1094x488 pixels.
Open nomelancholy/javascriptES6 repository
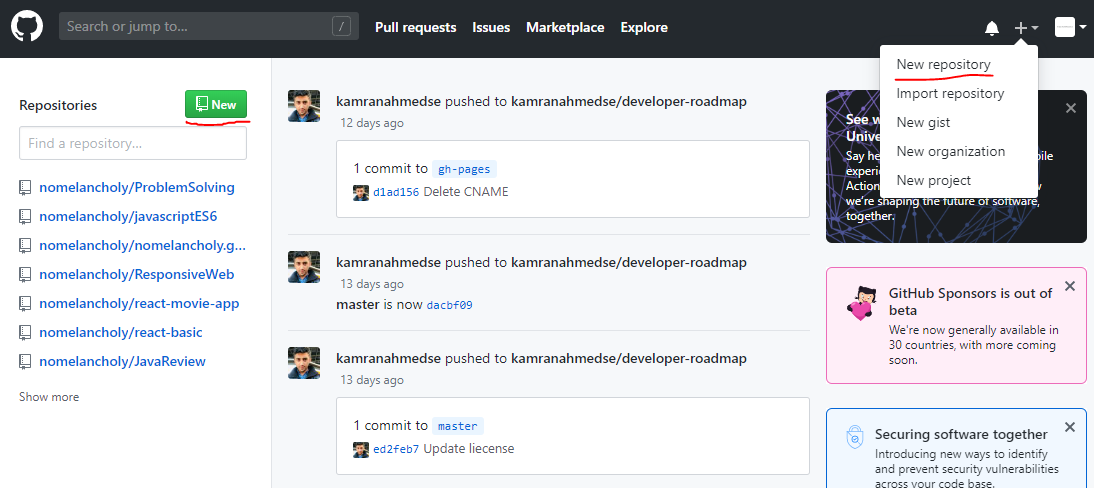(128, 216)
